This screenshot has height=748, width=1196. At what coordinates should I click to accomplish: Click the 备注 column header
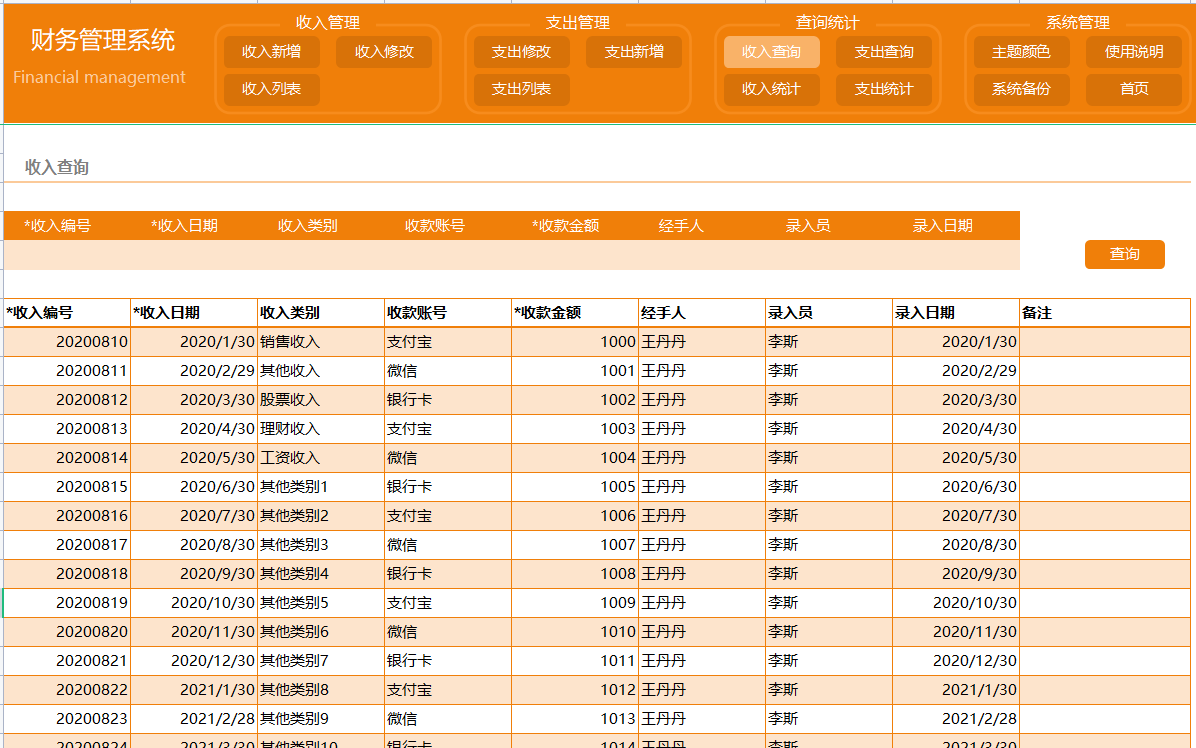click(x=1104, y=313)
